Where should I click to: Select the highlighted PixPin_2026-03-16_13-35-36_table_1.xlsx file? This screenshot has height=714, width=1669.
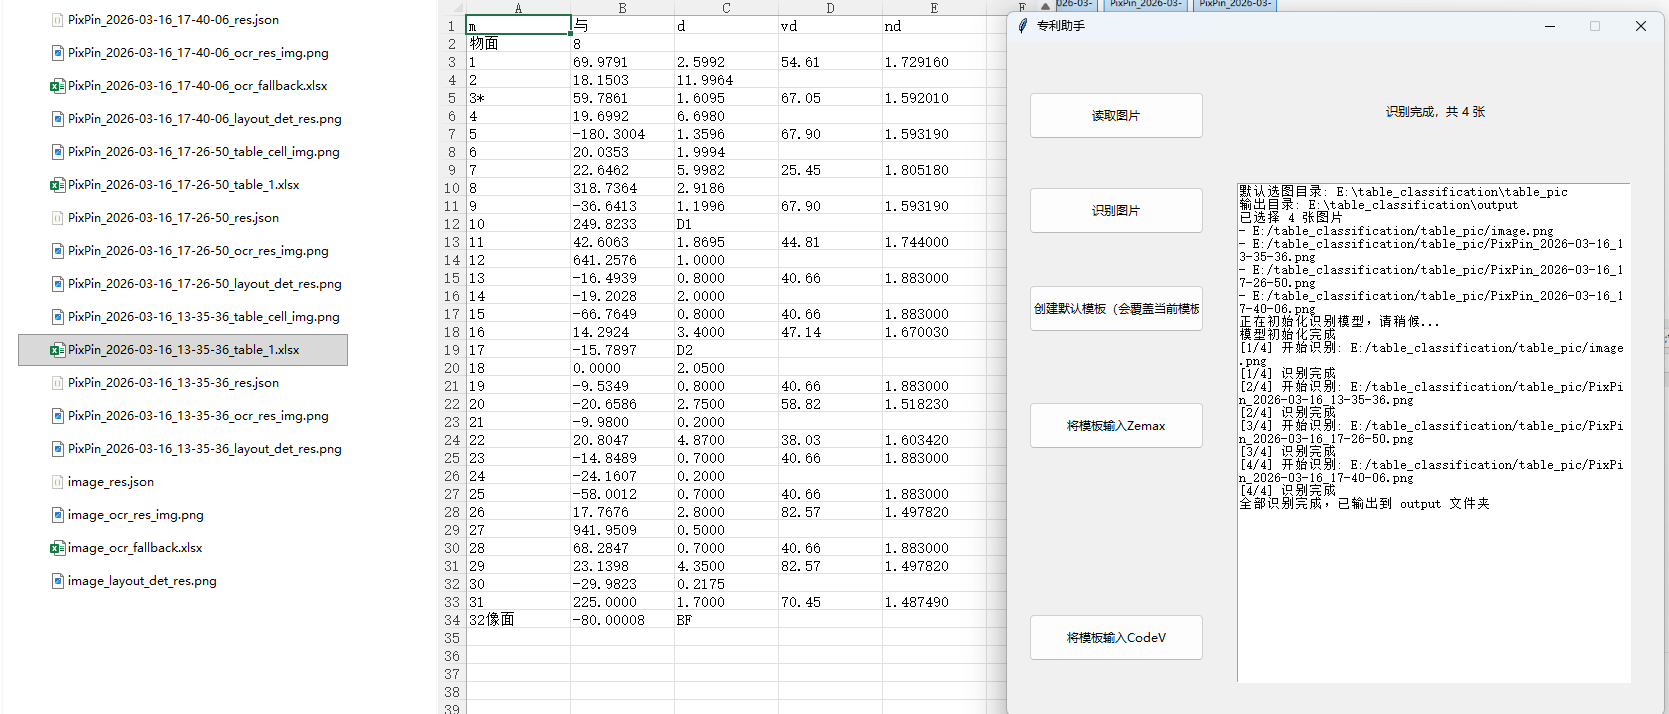point(183,350)
